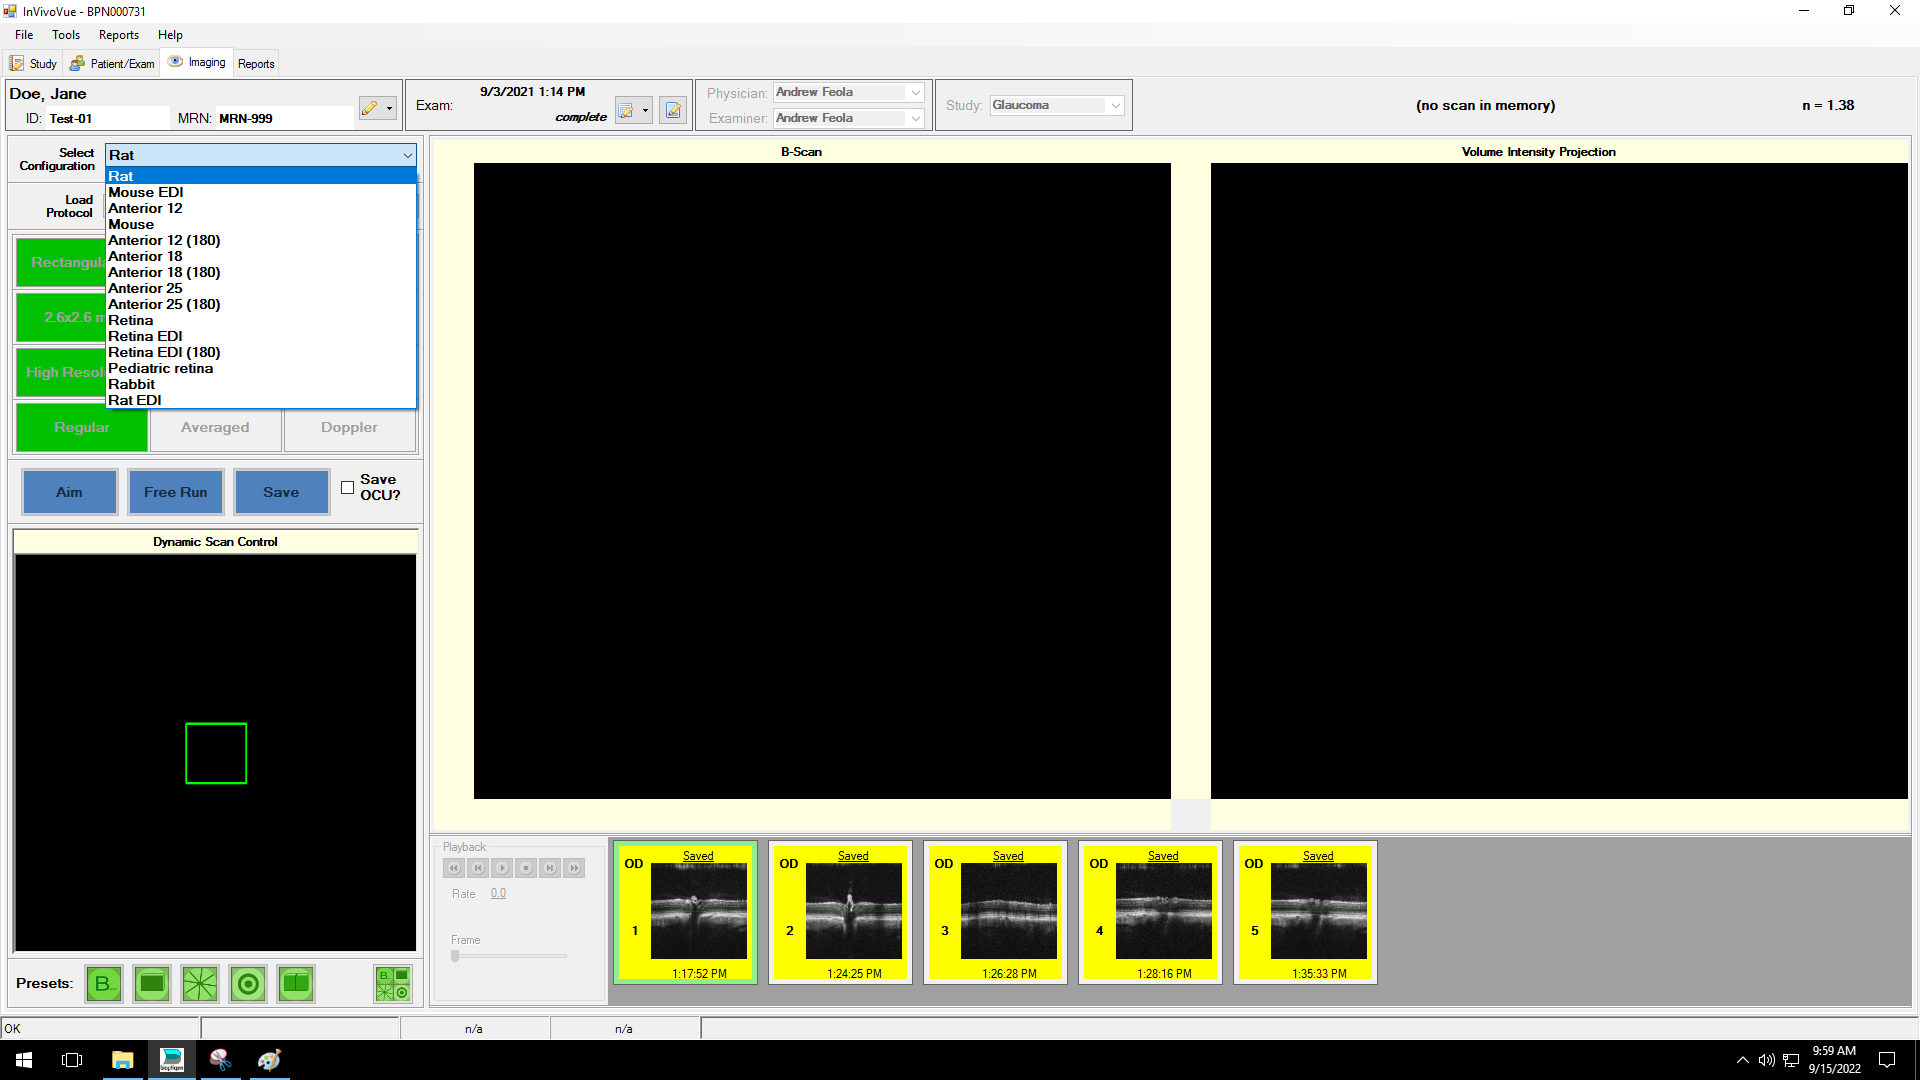
Task: Click the mixed four-scan preset icon
Action: click(x=393, y=984)
